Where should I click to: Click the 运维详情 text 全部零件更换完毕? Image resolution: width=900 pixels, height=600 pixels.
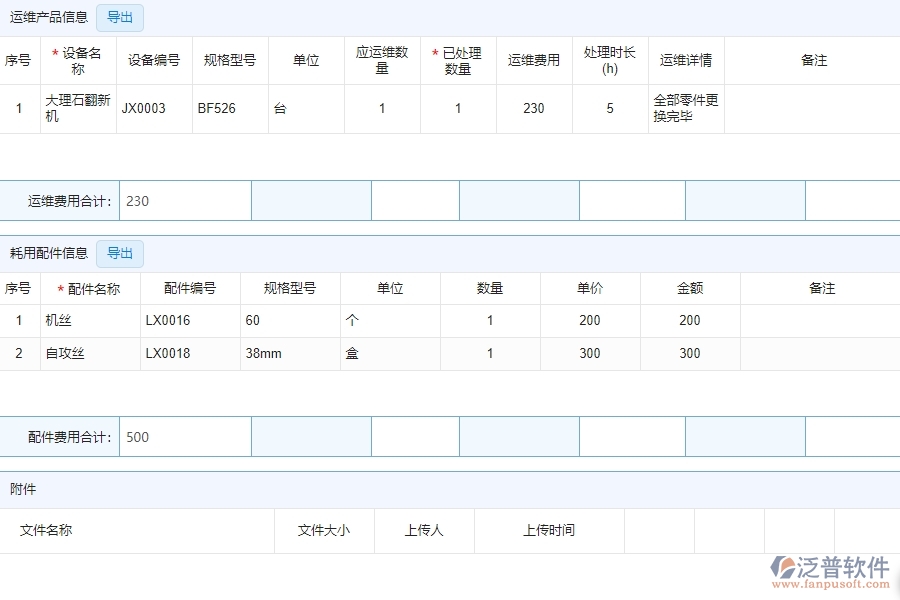click(686, 108)
